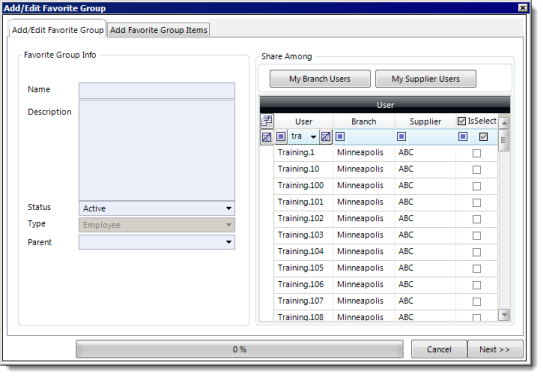543x377 pixels.
Task: Click the My Branch Users button
Action: tap(320, 79)
